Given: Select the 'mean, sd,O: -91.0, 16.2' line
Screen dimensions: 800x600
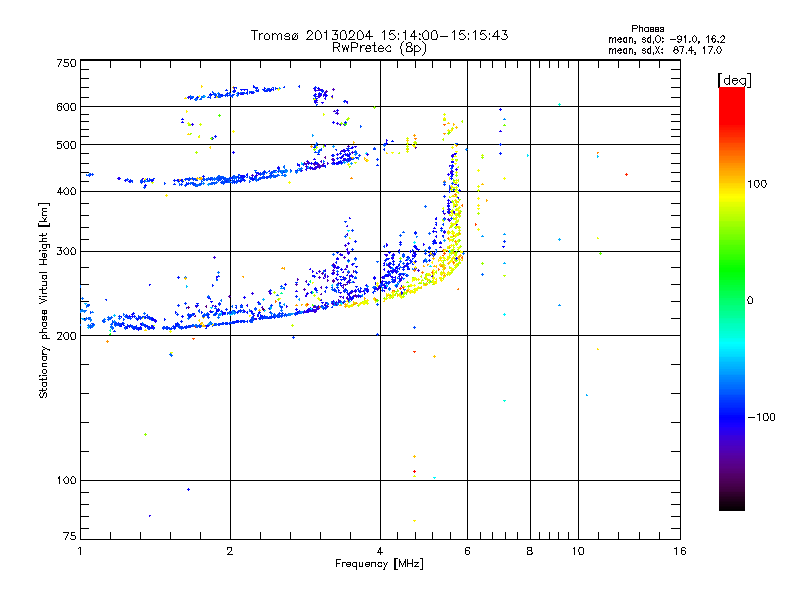Looking at the screenshot, I should (666, 39).
